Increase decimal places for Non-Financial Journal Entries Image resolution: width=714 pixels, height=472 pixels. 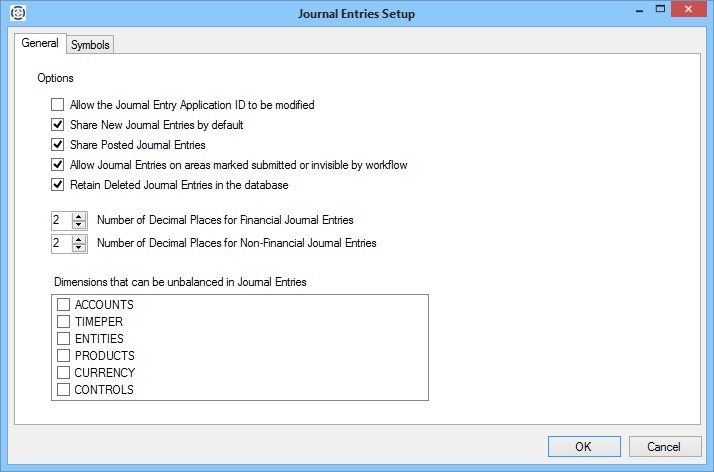coord(80,238)
